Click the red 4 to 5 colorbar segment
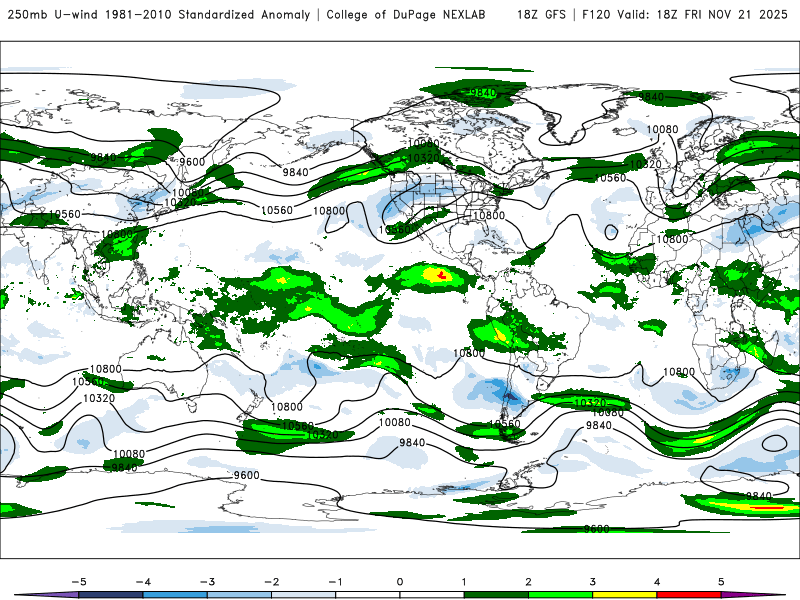Image resolution: width=800 pixels, height=600 pixels. point(689,595)
